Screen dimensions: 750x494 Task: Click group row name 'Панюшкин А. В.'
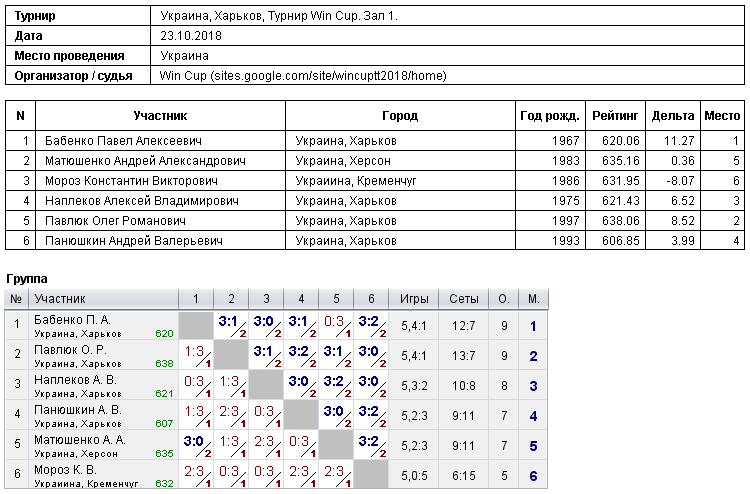click(78, 410)
